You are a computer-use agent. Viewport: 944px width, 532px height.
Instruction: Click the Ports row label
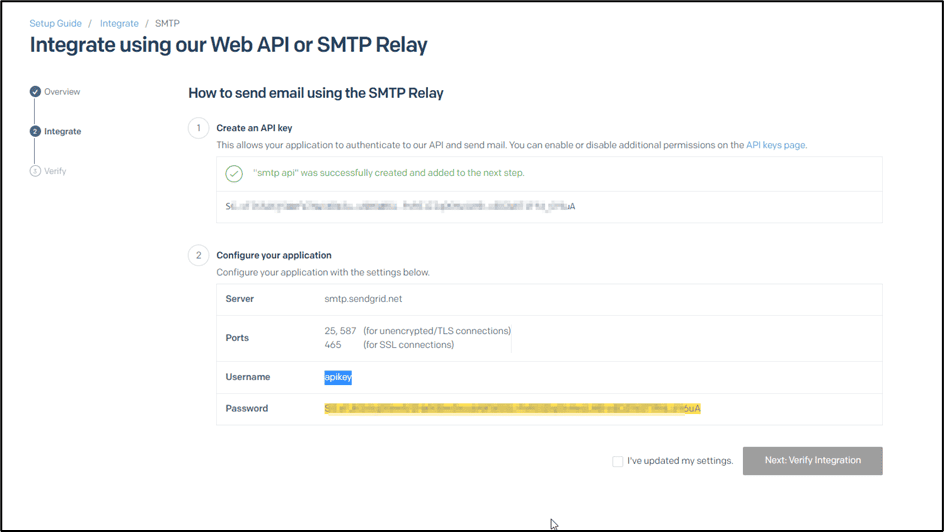(237, 338)
